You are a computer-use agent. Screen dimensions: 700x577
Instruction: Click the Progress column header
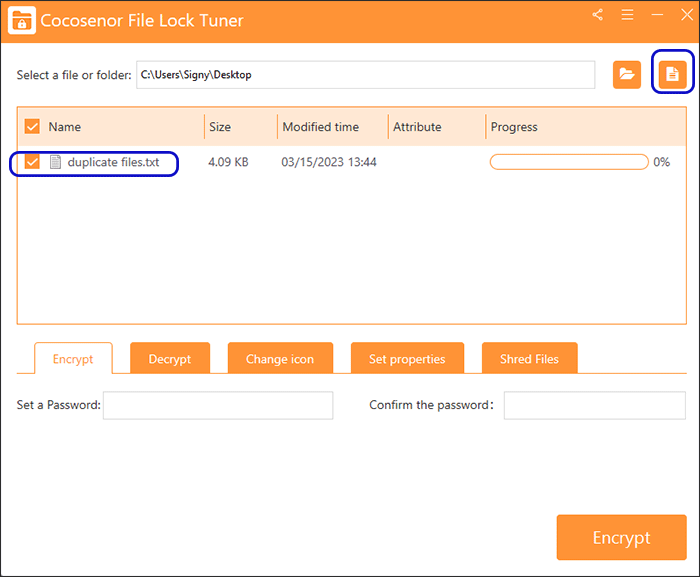pyautogui.click(x=514, y=127)
